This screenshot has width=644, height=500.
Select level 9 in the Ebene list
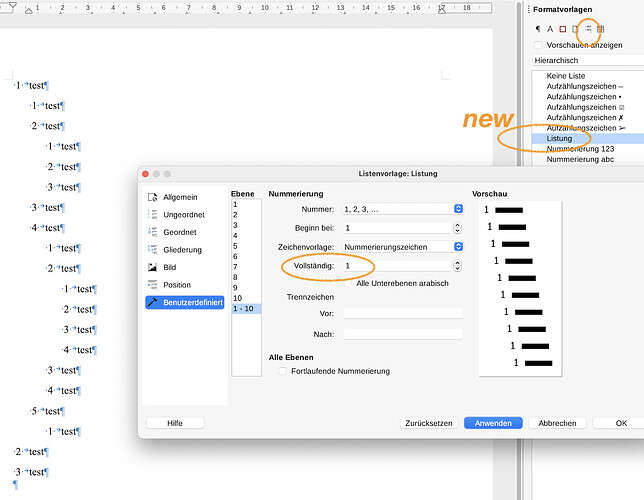click(246, 288)
